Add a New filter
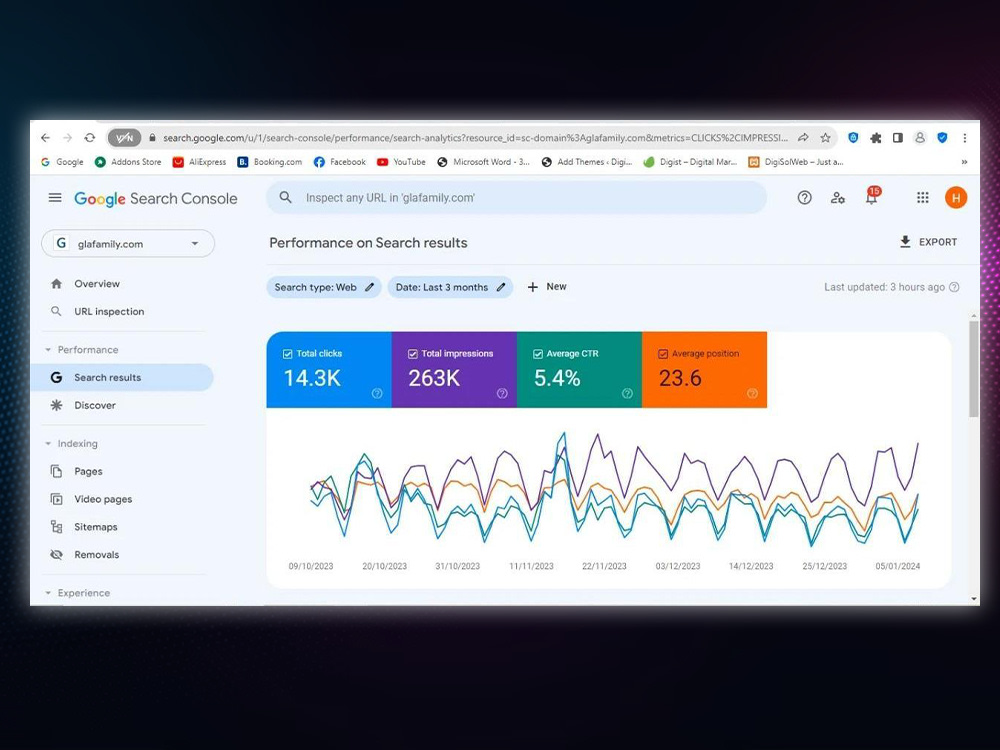 [547, 287]
